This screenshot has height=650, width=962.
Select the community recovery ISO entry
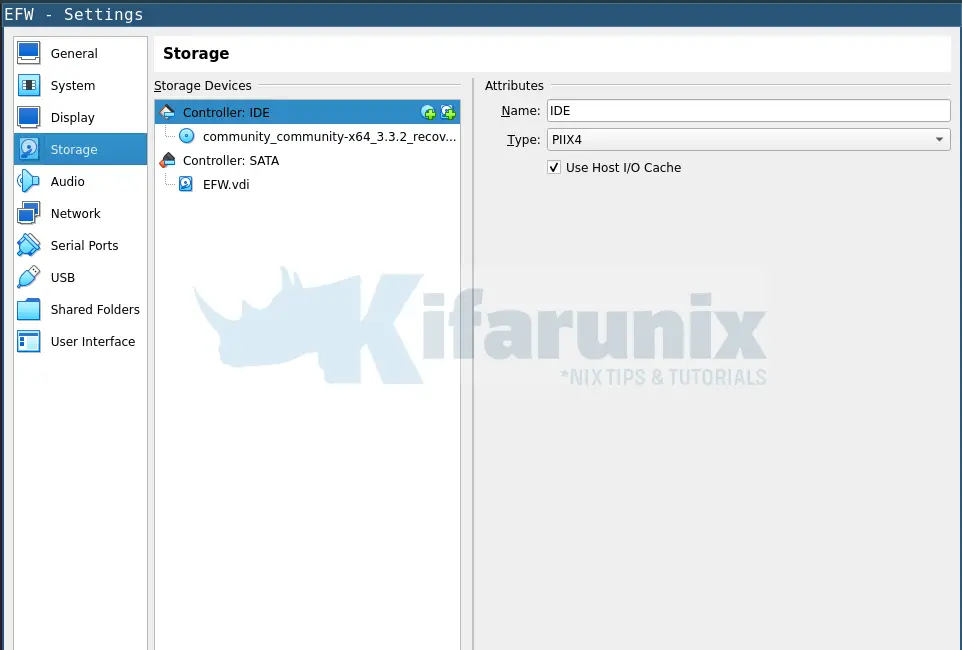click(307, 136)
